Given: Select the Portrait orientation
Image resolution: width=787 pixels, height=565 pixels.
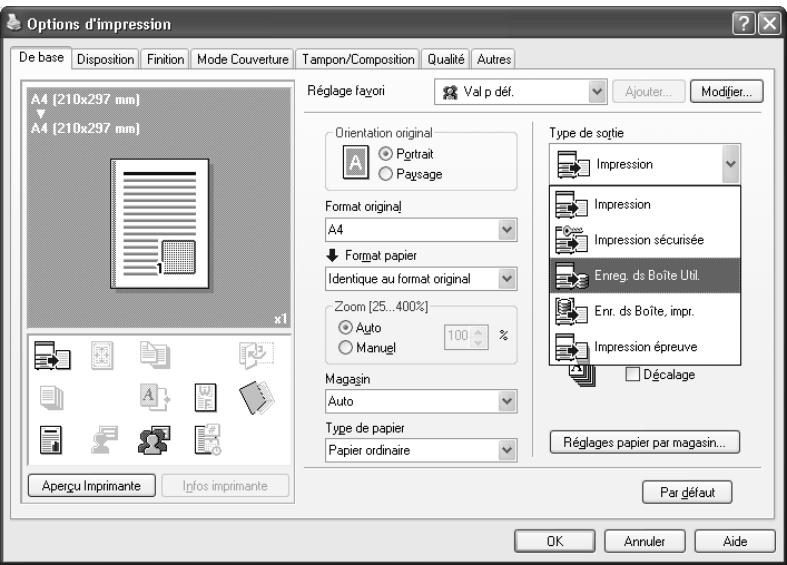Looking at the screenshot, I should pyautogui.click(x=385, y=154).
